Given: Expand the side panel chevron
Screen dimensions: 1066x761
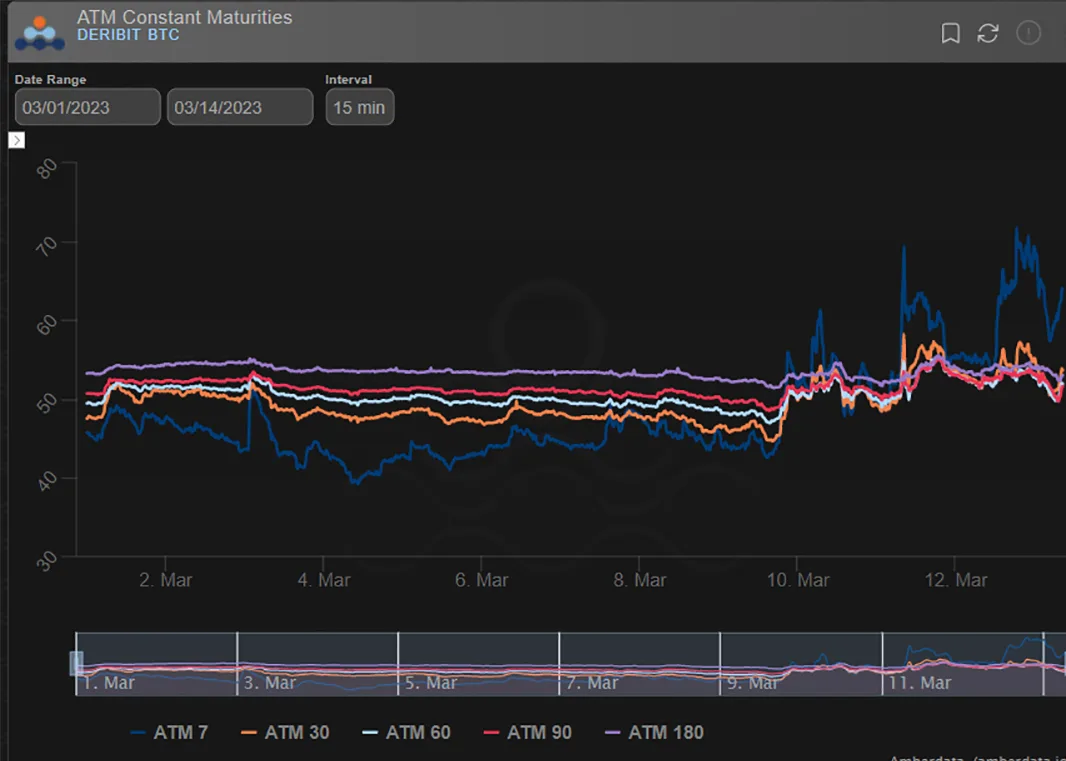Looking at the screenshot, I should [x=16, y=140].
